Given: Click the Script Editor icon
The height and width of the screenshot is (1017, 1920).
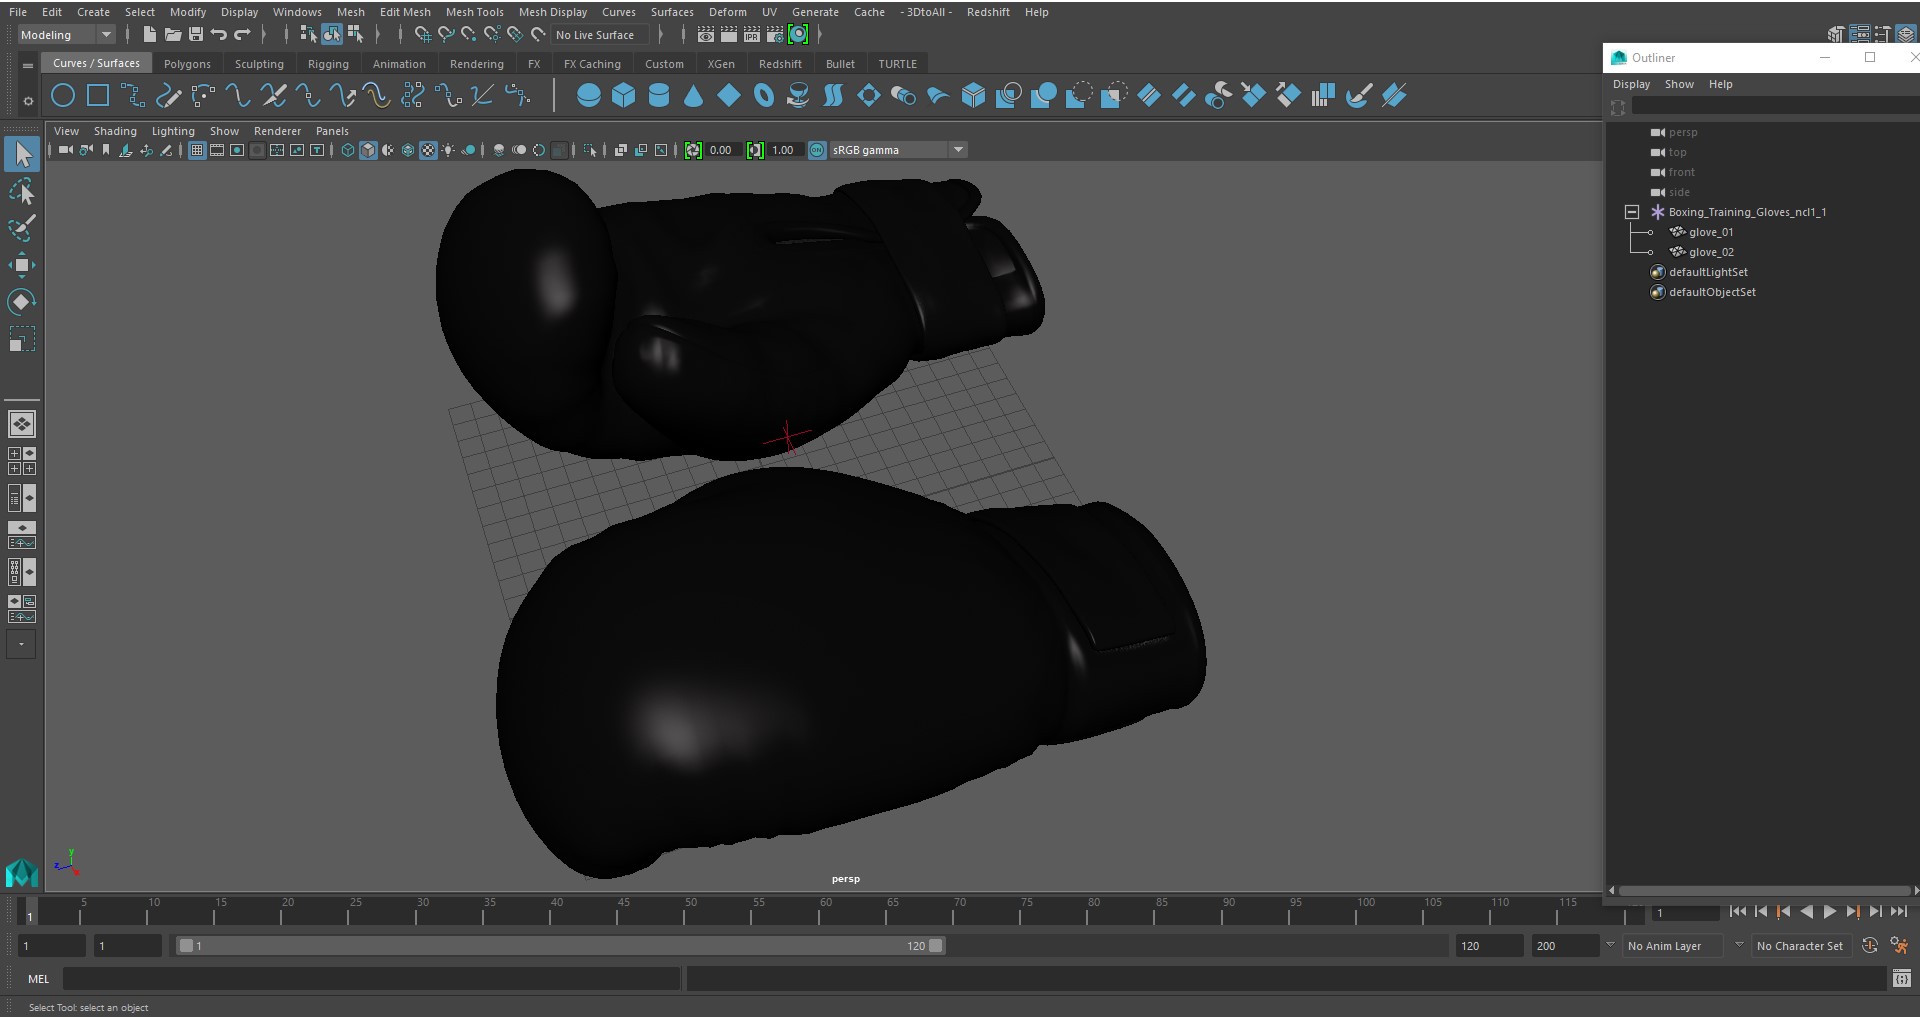Looking at the screenshot, I should coord(1901,978).
